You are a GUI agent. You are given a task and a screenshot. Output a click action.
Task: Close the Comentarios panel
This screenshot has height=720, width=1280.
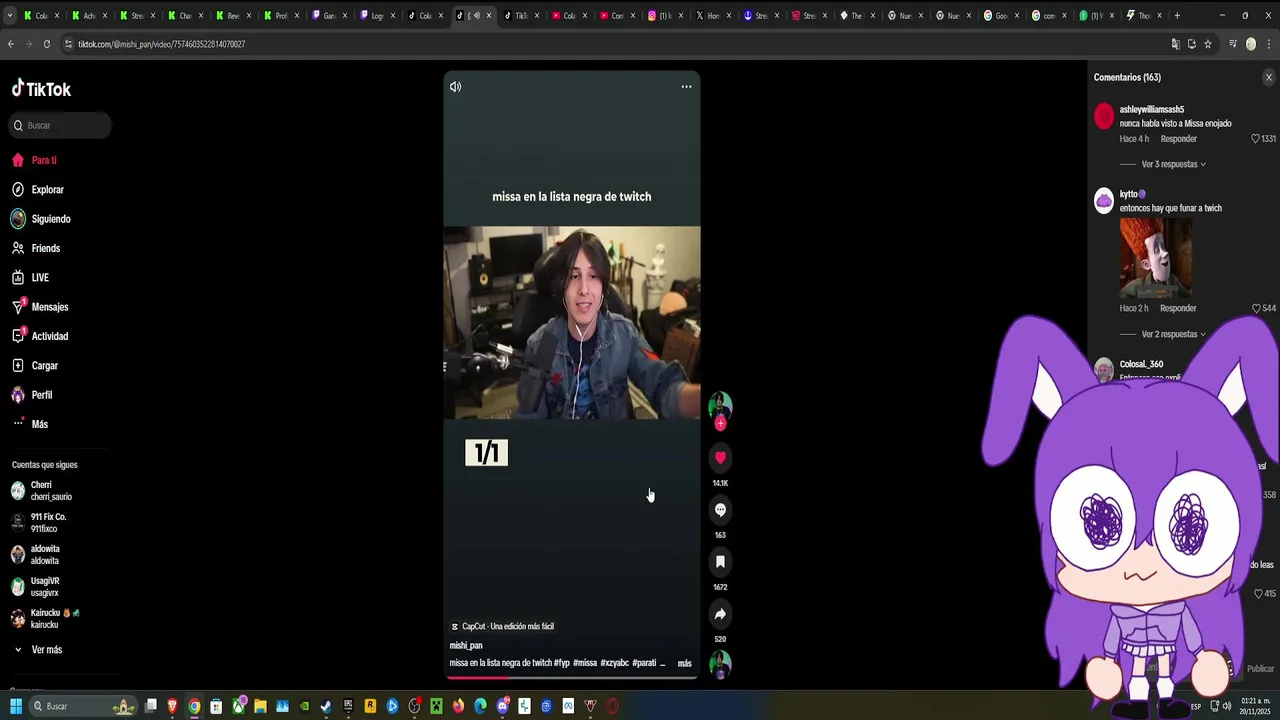coord(1269,77)
